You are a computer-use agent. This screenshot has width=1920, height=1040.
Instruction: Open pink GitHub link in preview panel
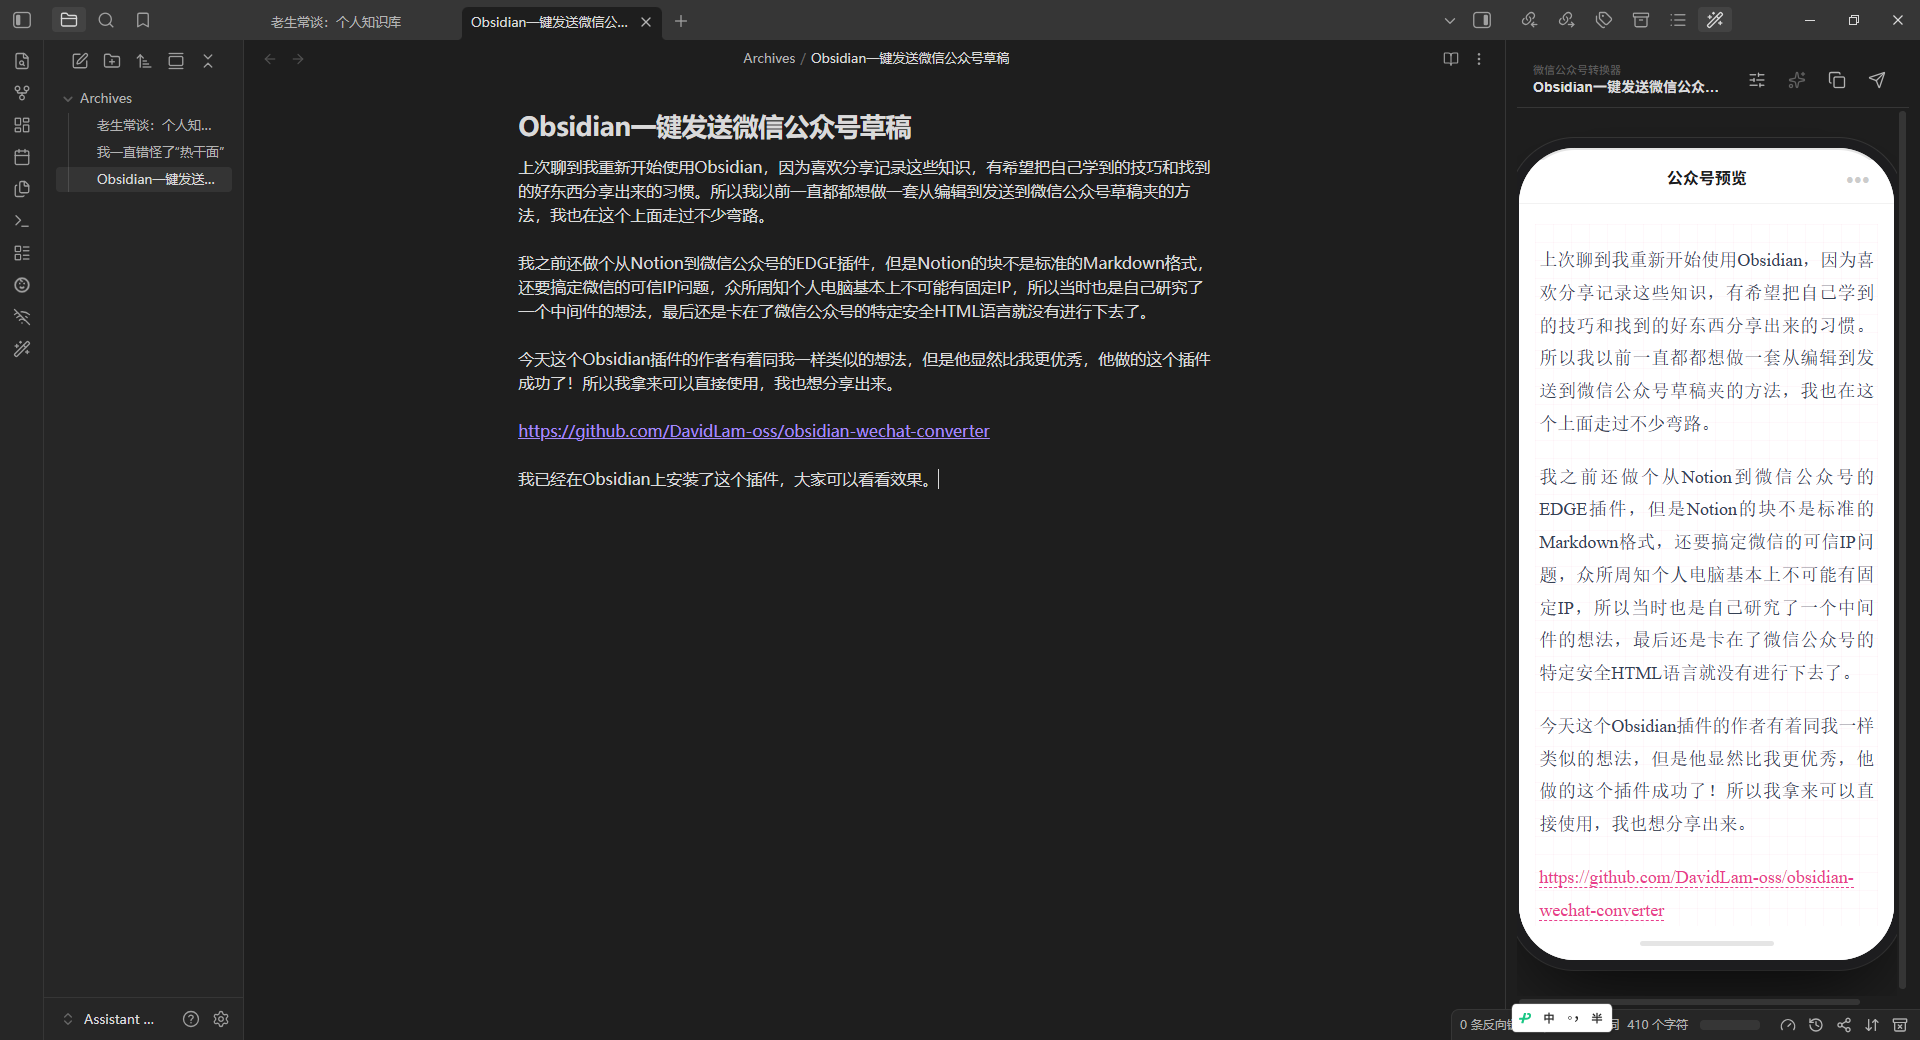tap(1696, 894)
